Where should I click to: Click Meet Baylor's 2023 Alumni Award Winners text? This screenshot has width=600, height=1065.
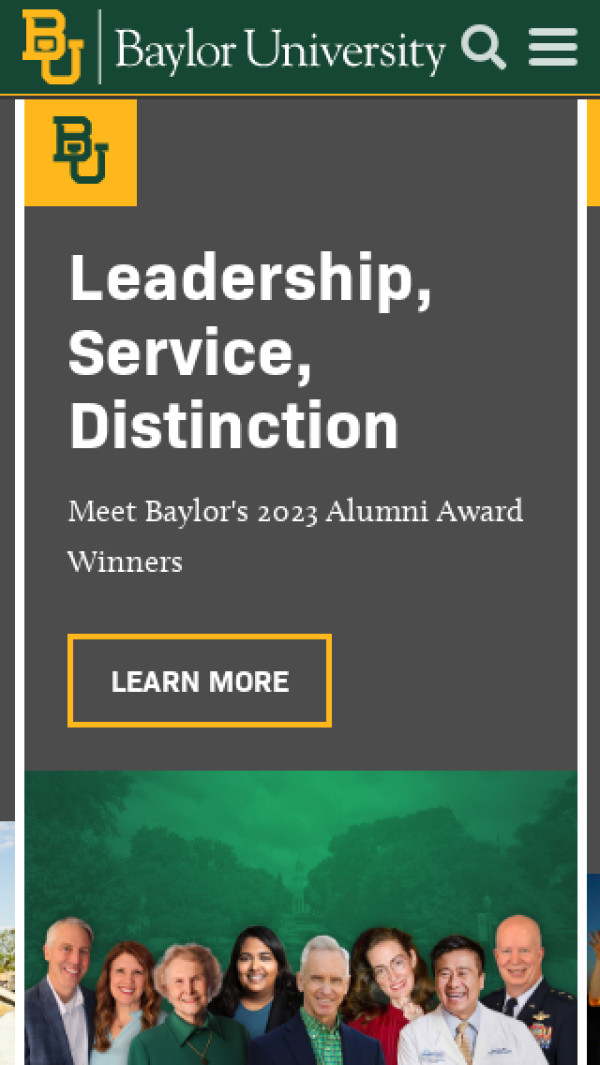[x=295, y=536]
